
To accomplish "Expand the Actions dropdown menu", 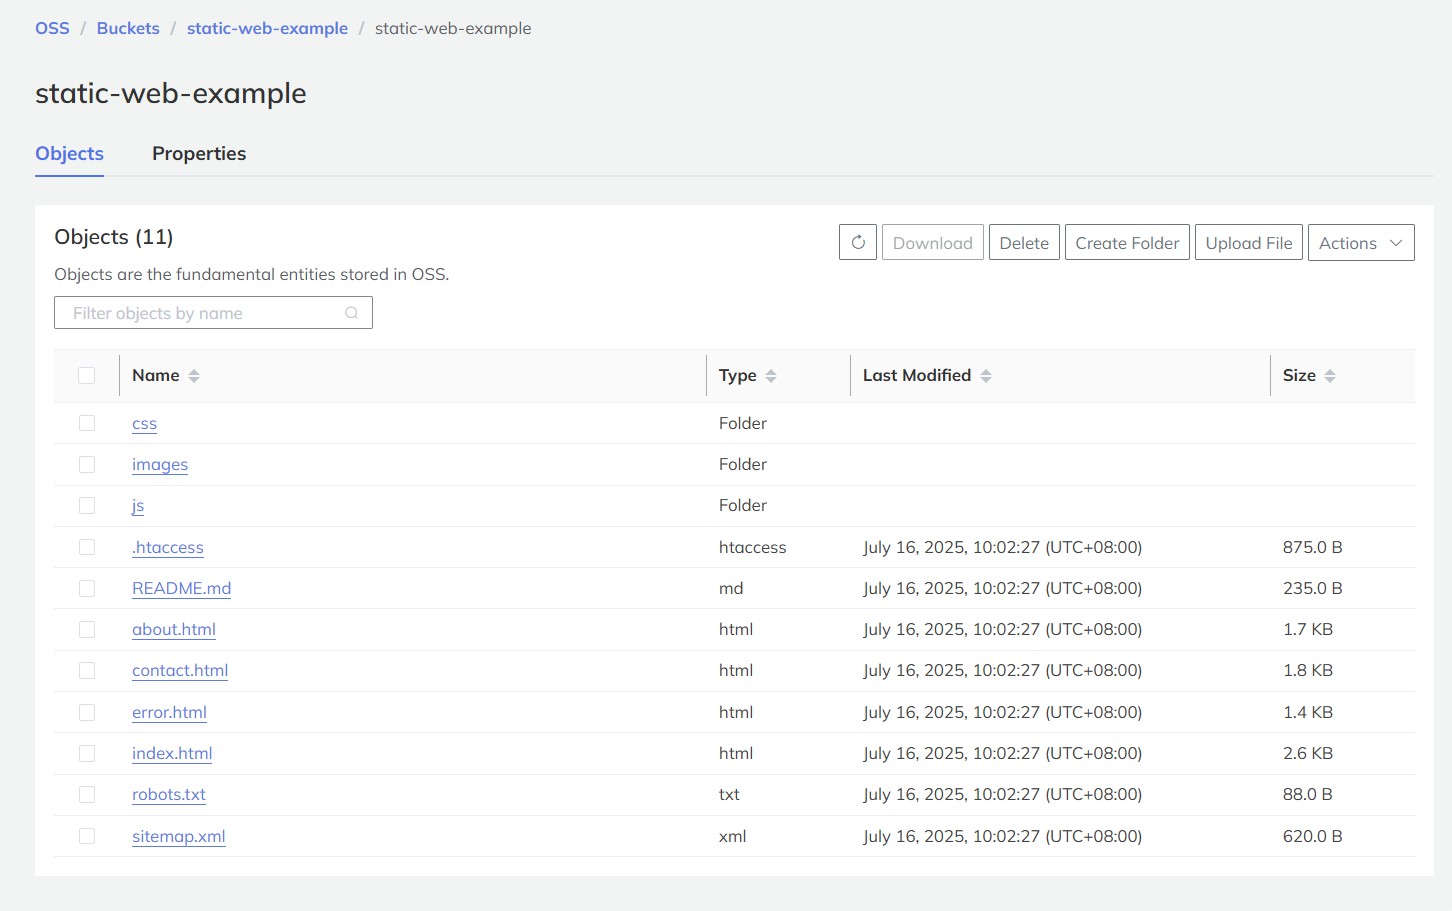I will [x=1360, y=243].
